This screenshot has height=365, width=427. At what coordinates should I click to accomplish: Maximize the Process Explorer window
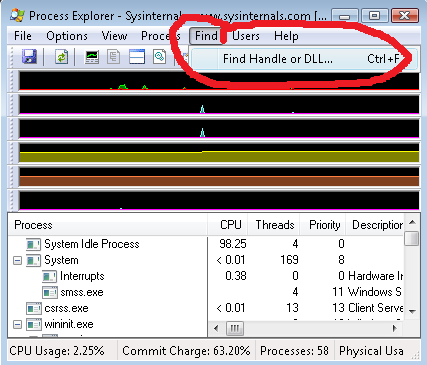pos(374,16)
